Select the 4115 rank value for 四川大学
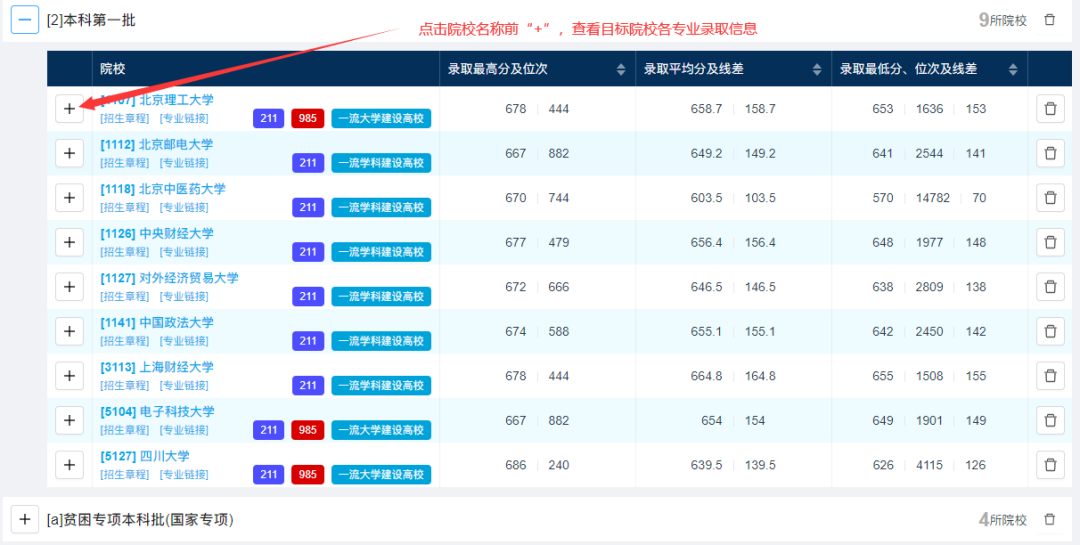The width and height of the screenshot is (1080, 545). click(x=929, y=464)
